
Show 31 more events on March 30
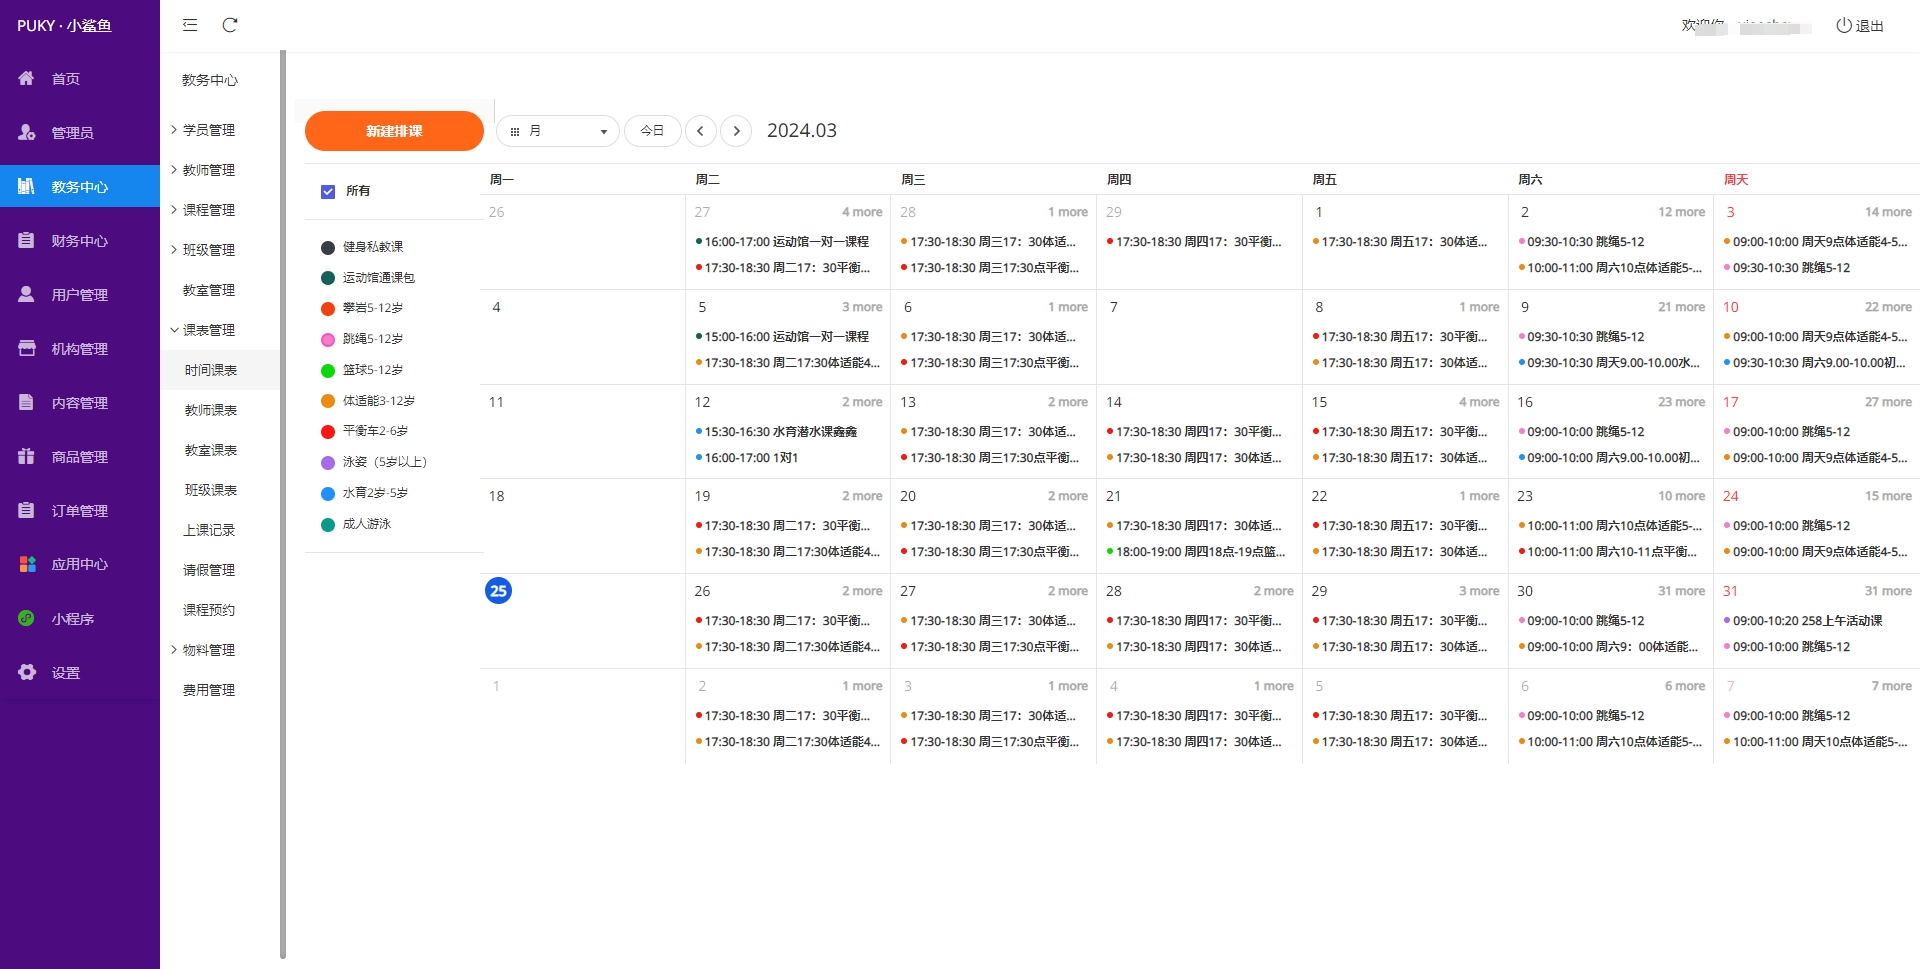coord(1680,591)
